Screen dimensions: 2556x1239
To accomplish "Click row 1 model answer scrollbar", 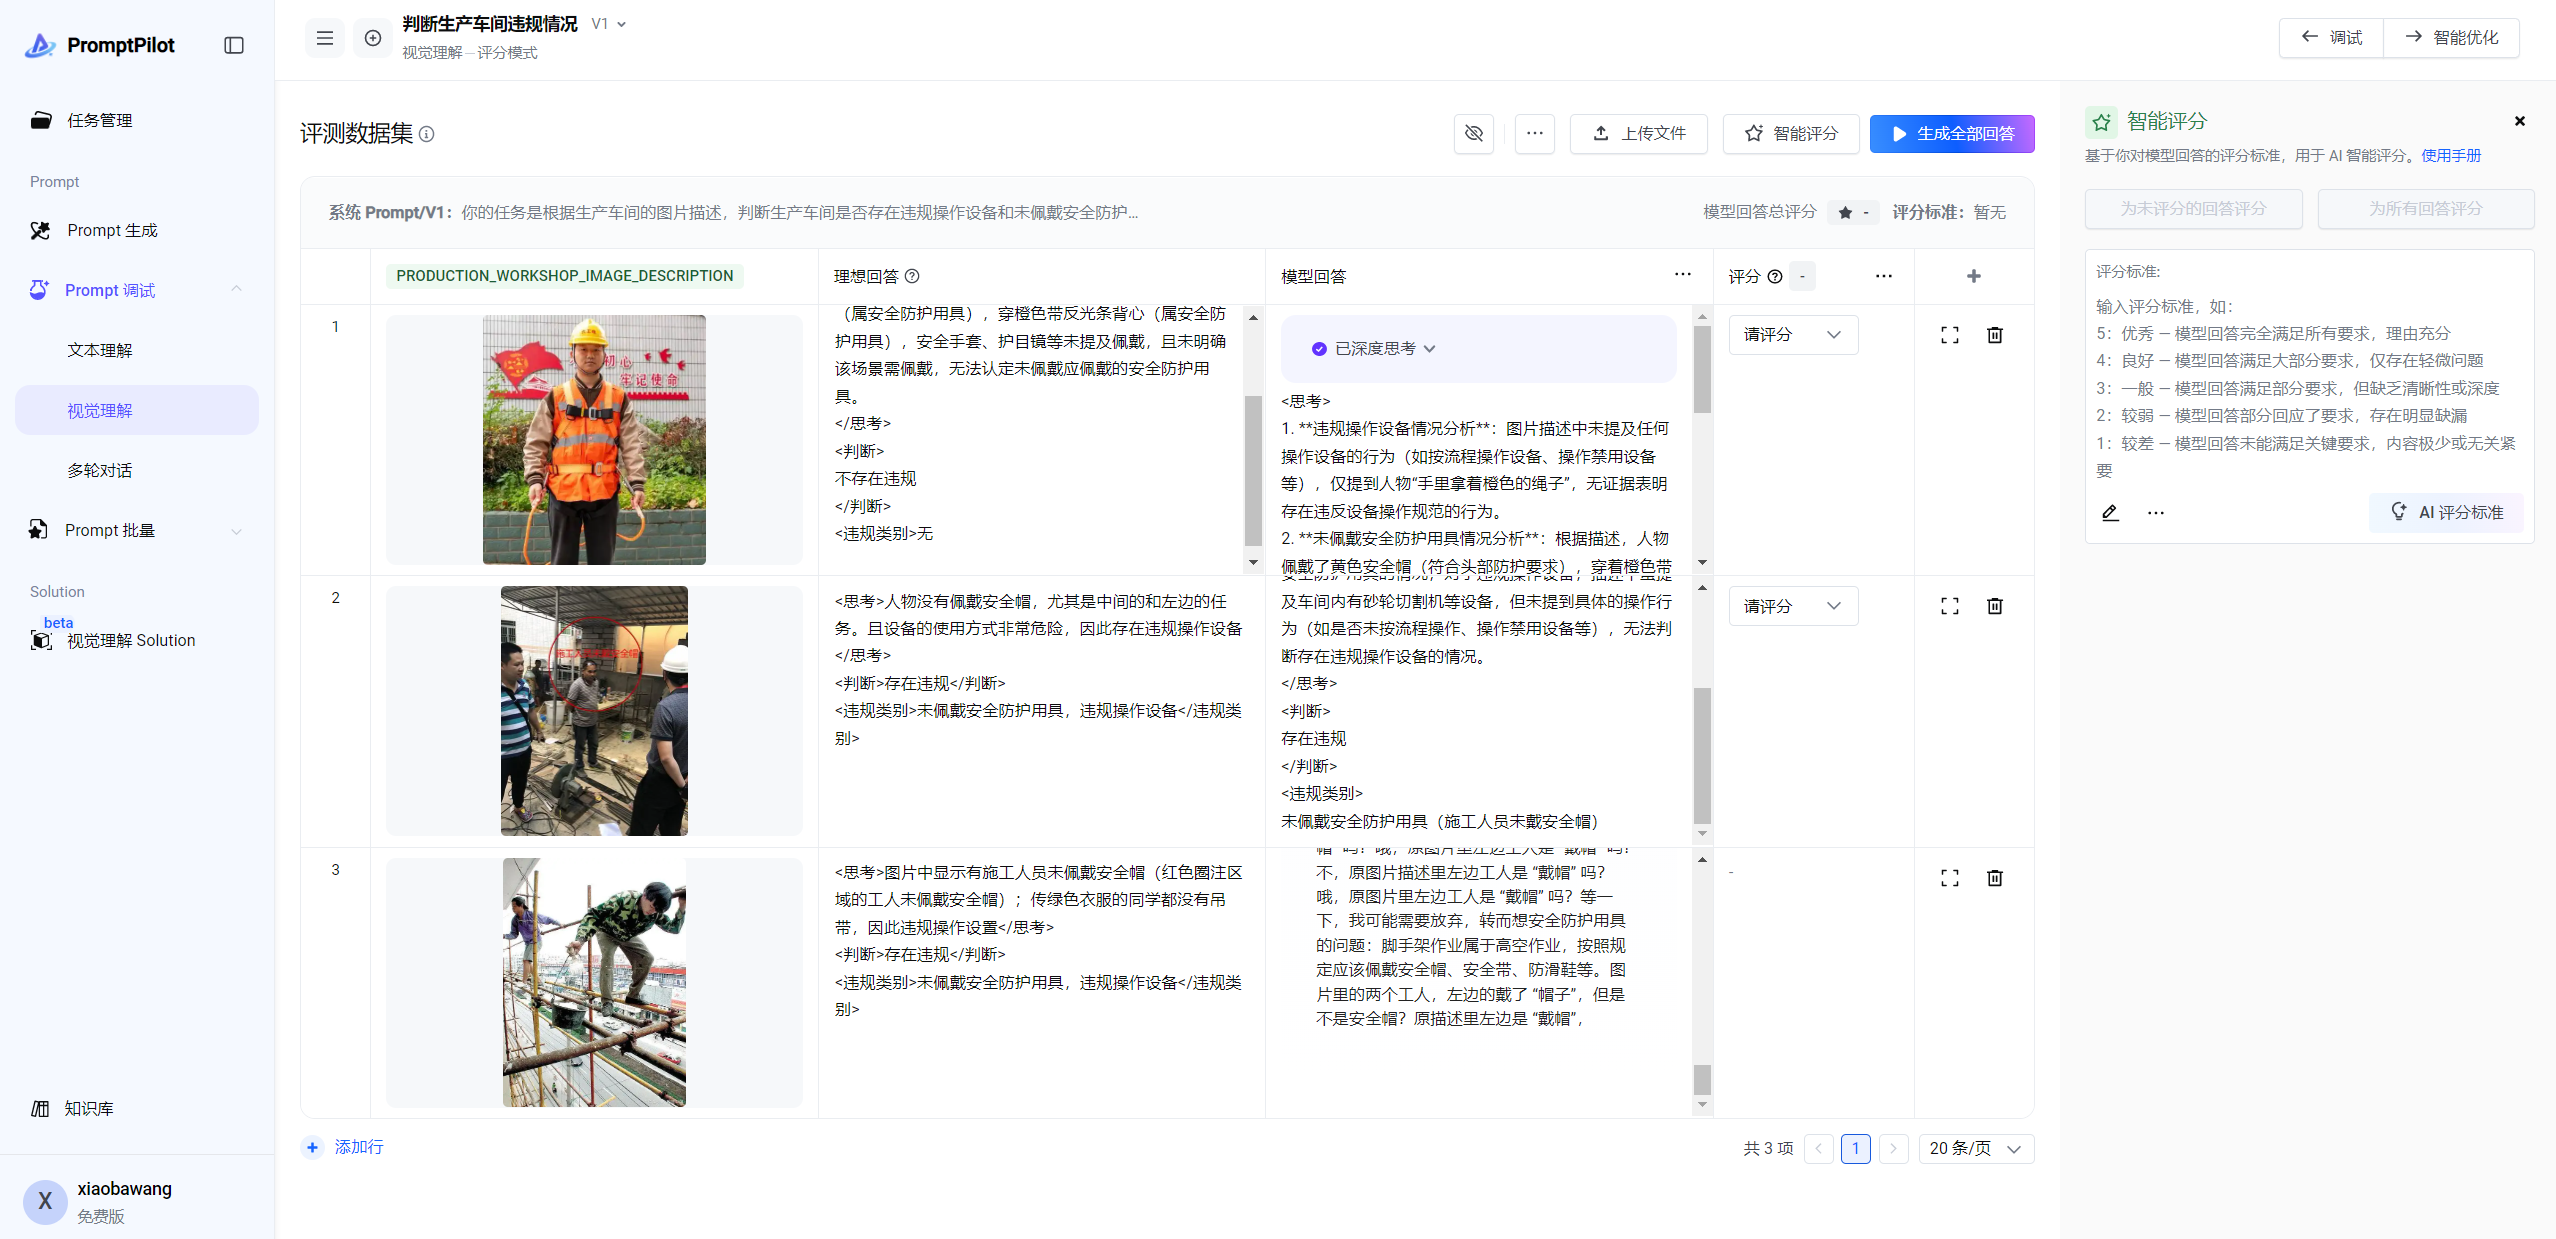I will (x=1702, y=370).
